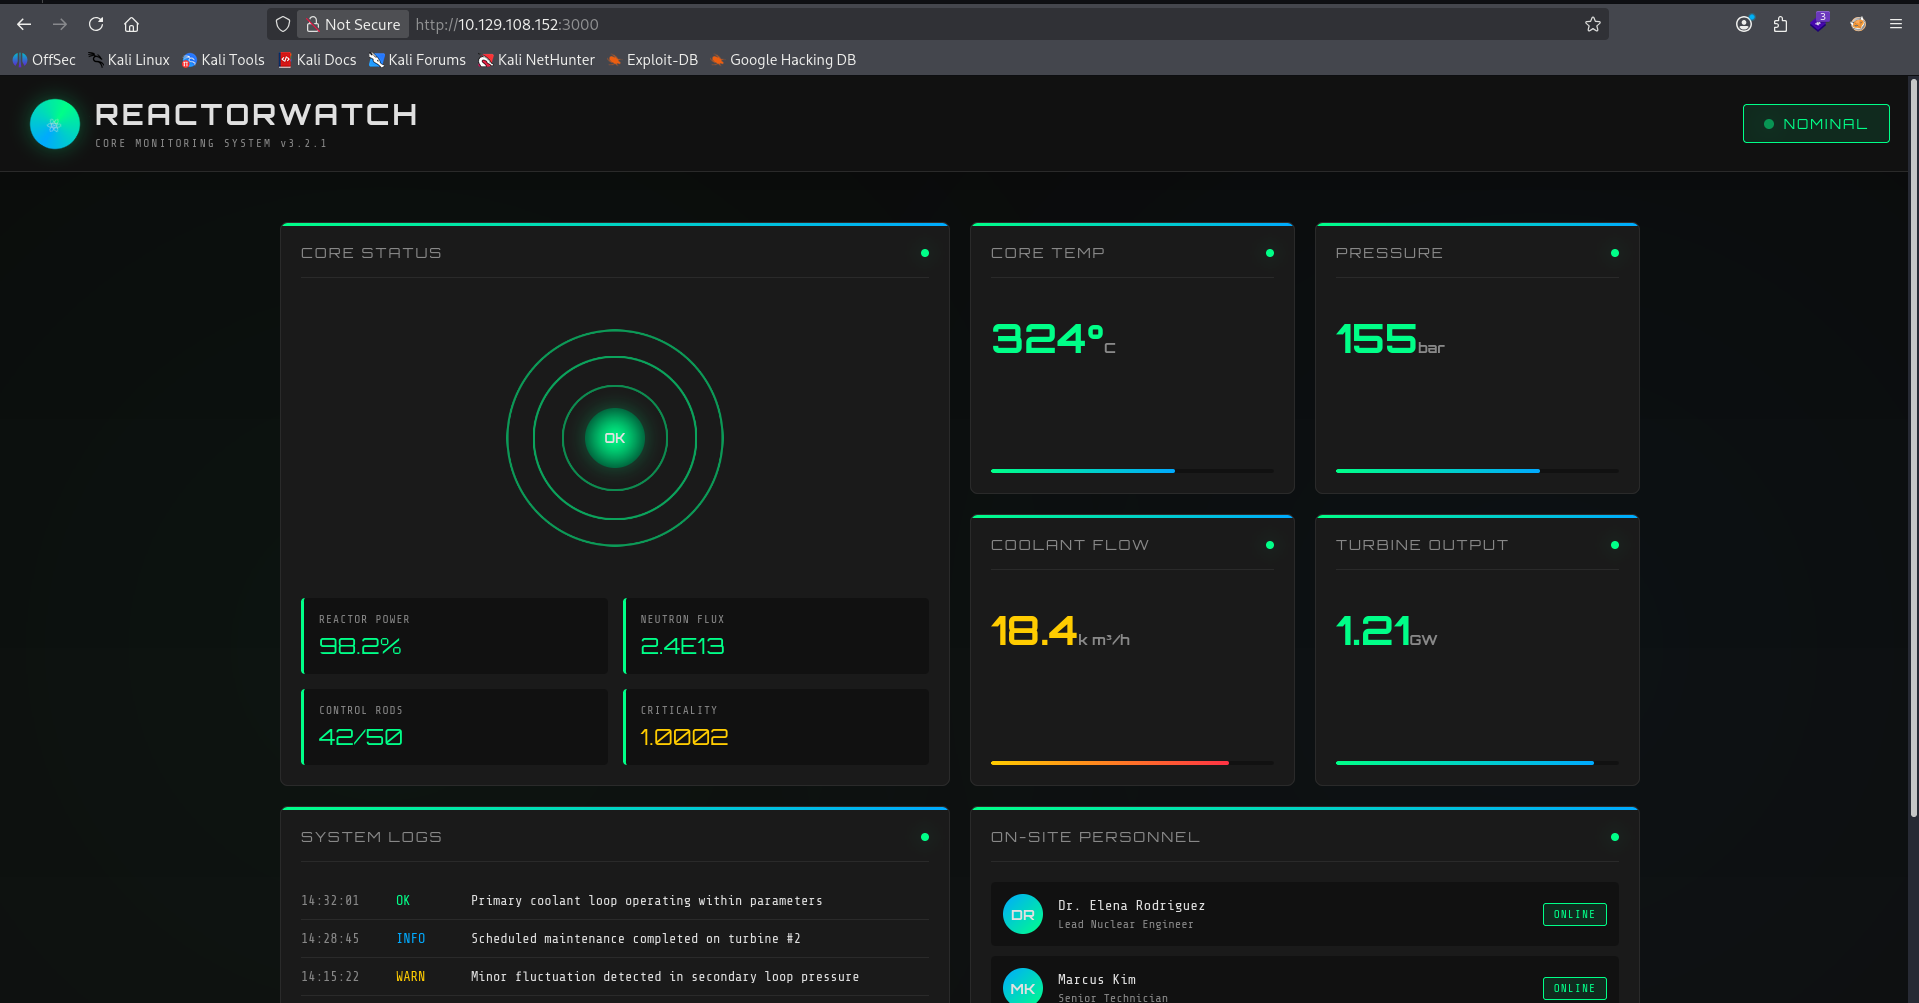Click the Reactor Power 98.2% value
Screen dimensions: 1919x1003
[360, 646]
